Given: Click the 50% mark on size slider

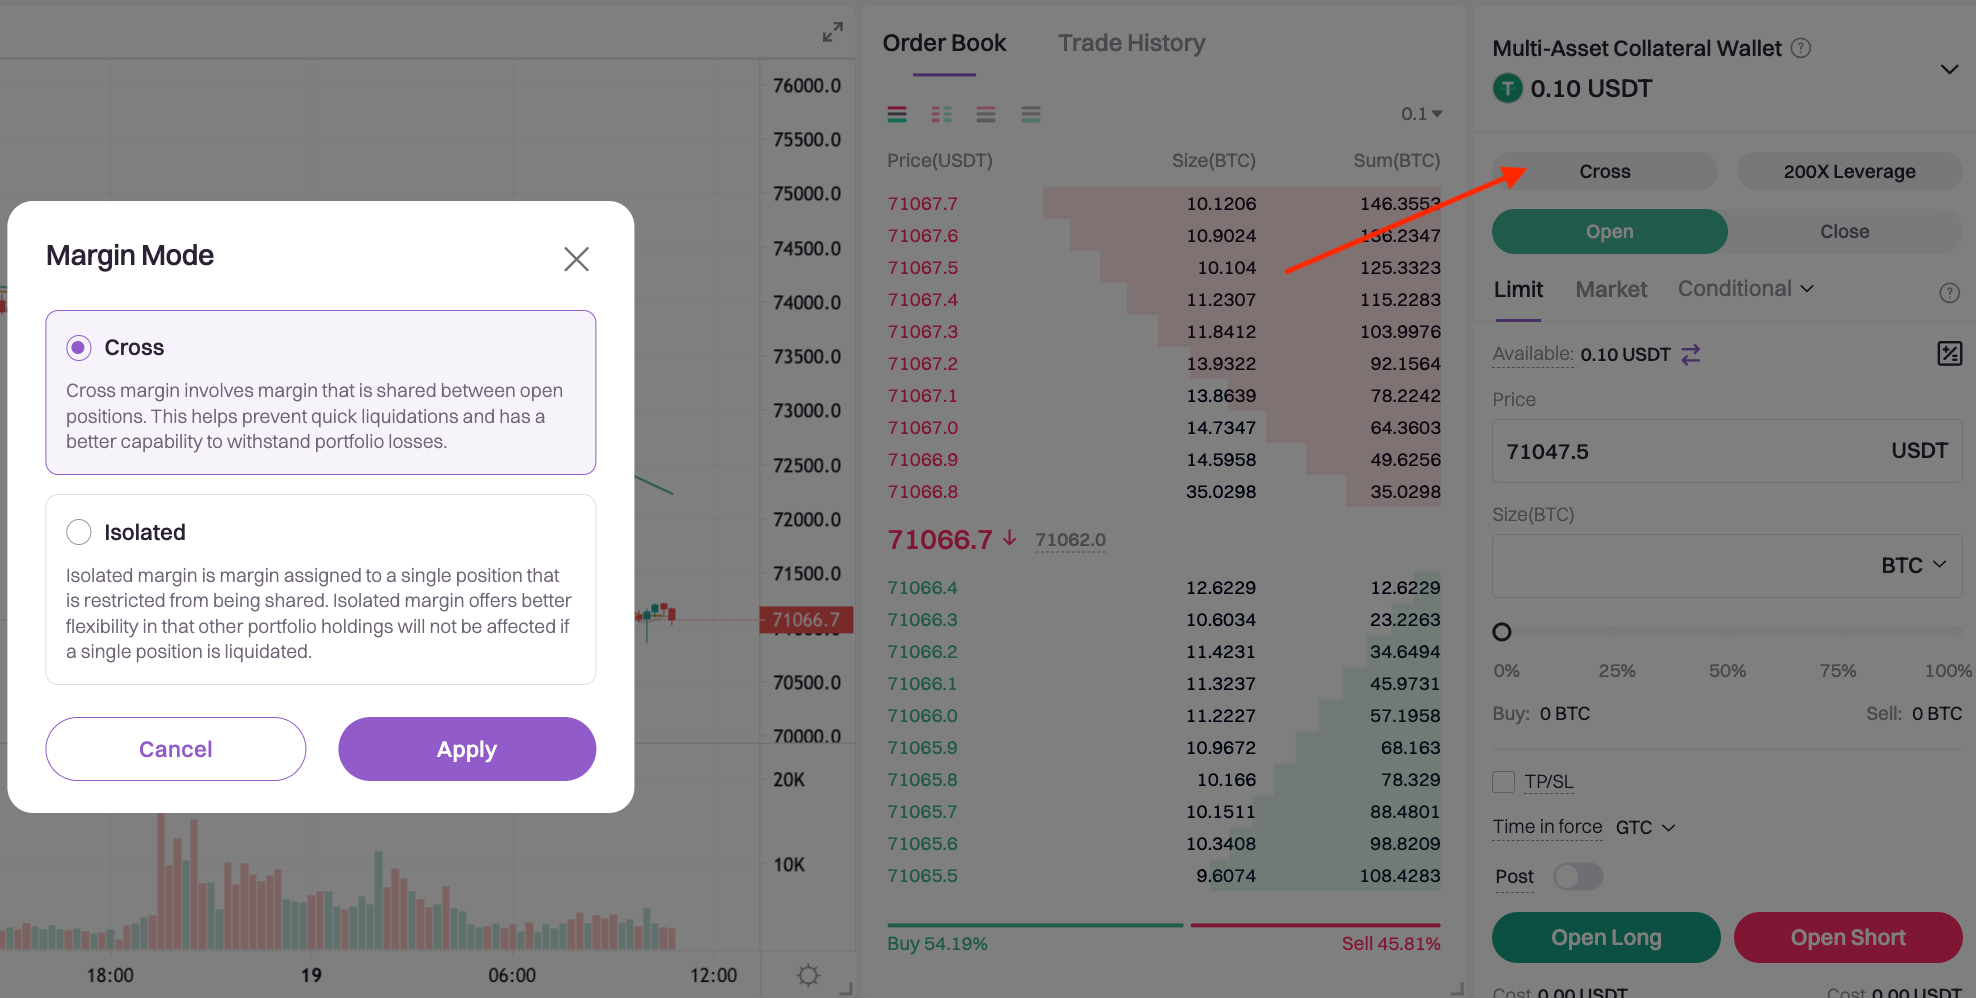Looking at the screenshot, I should click(x=1727, y=632).
